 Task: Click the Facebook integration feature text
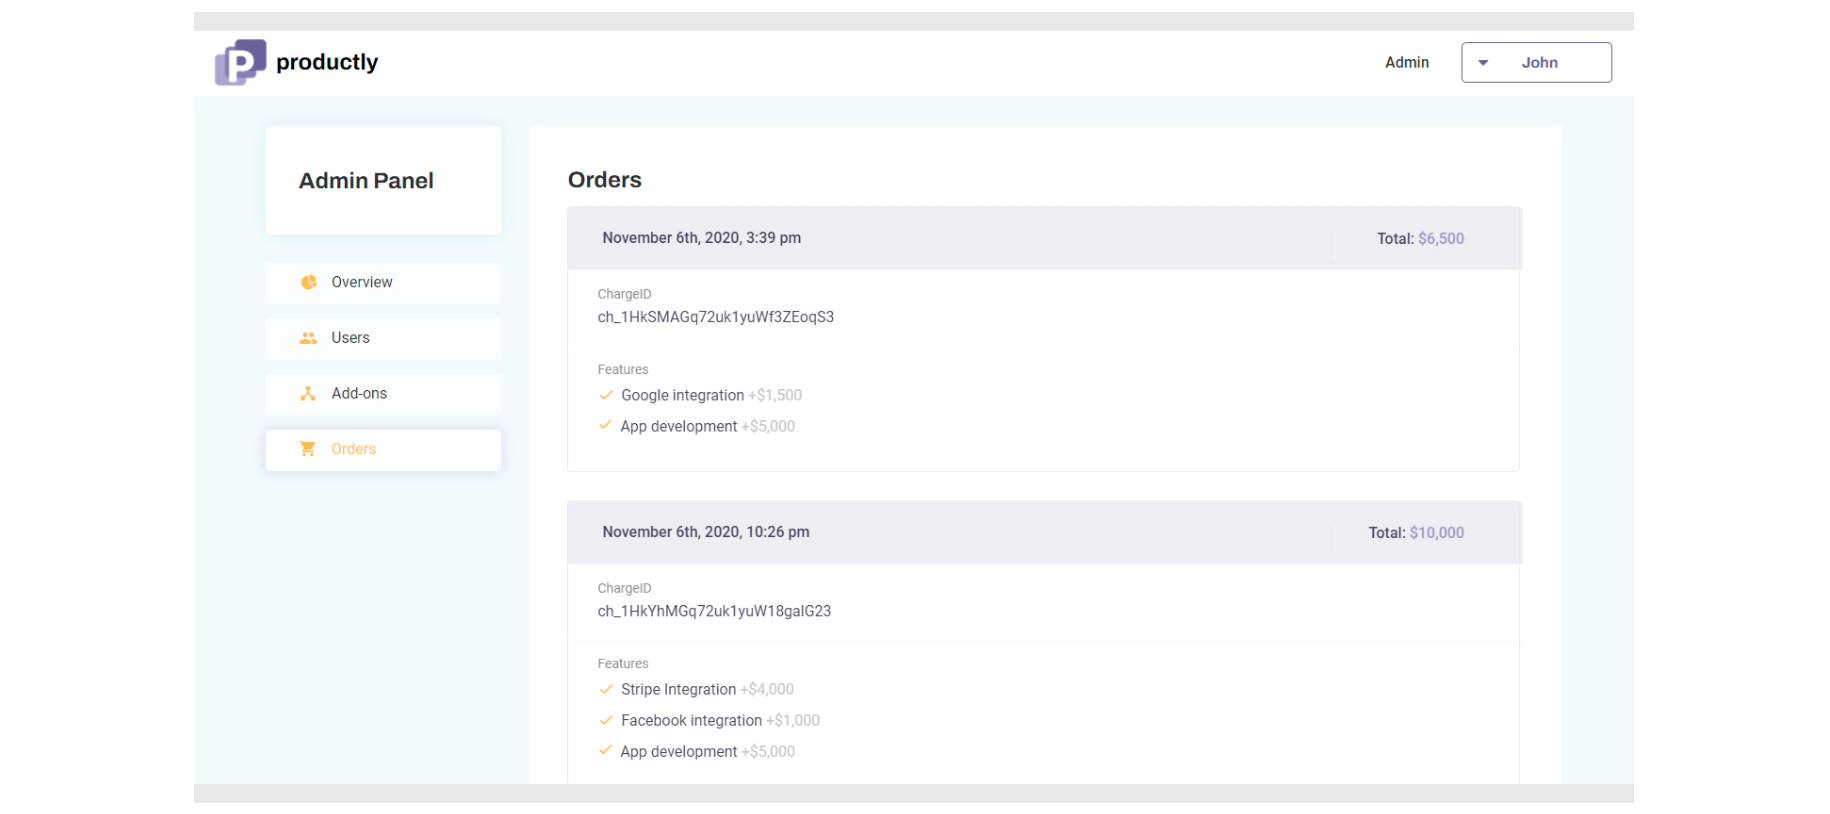coord(691,720)
